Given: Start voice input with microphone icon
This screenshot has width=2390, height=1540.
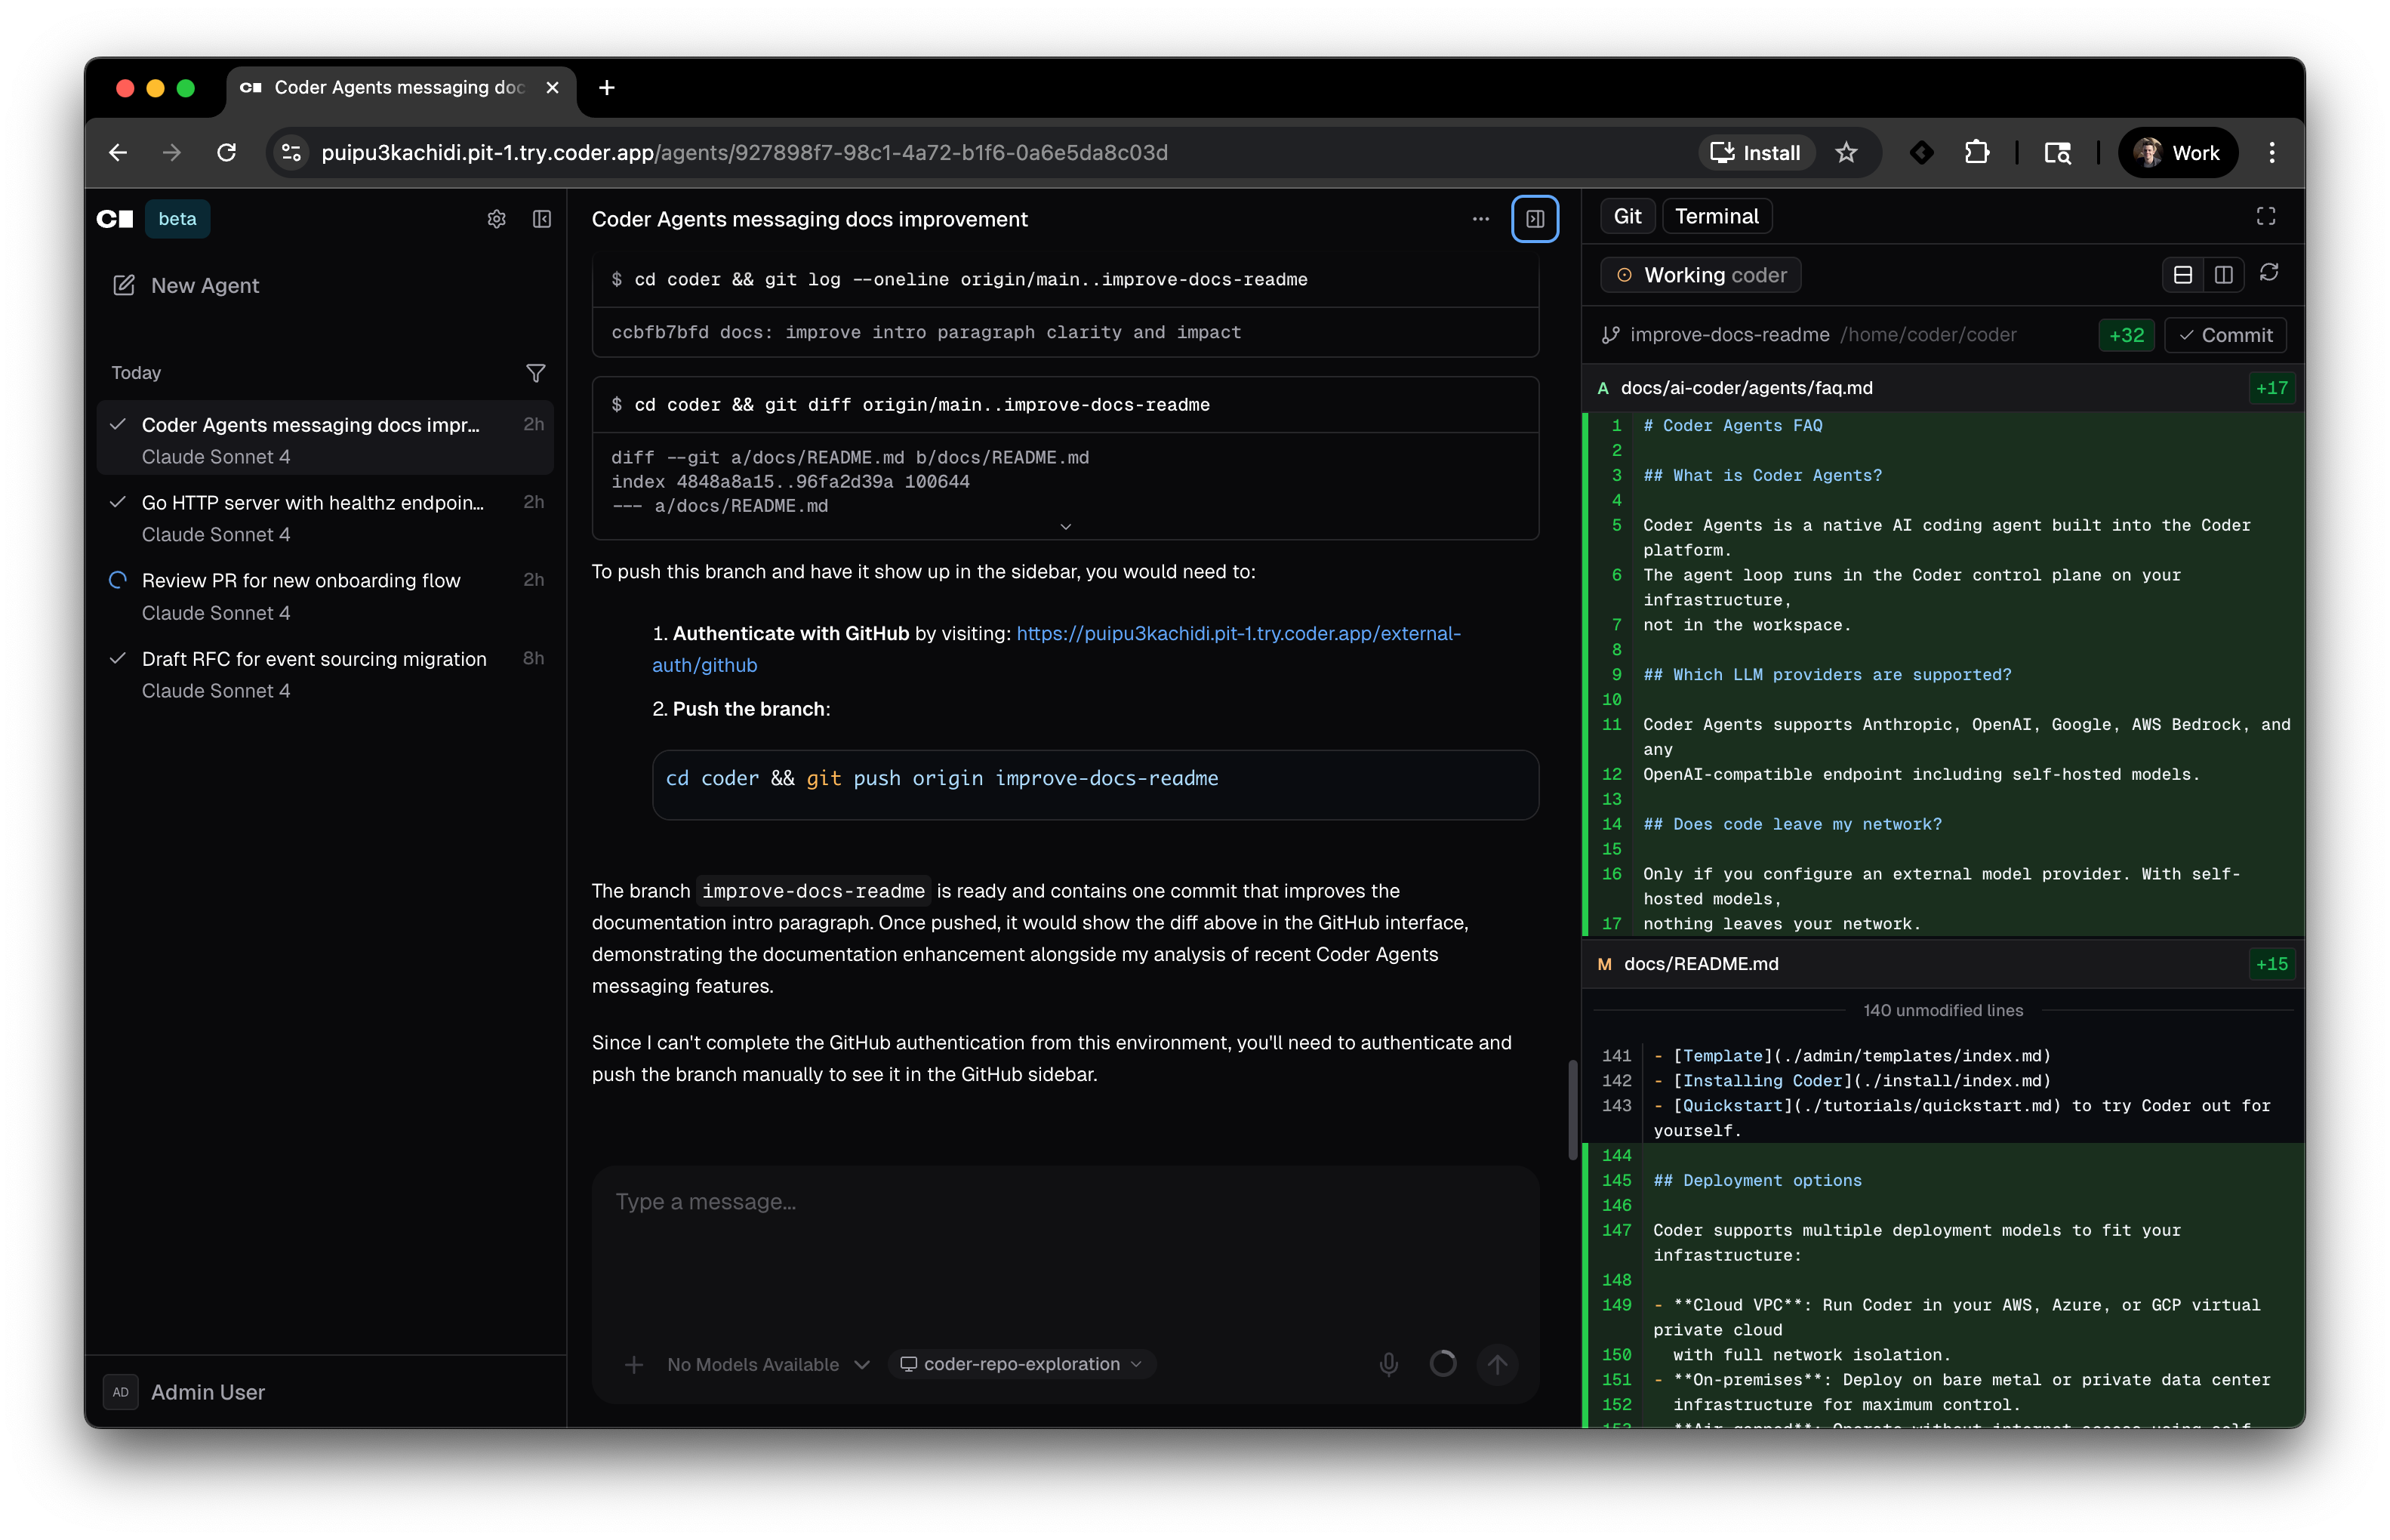Looking at the screenshot, I should [1389, 1364].
